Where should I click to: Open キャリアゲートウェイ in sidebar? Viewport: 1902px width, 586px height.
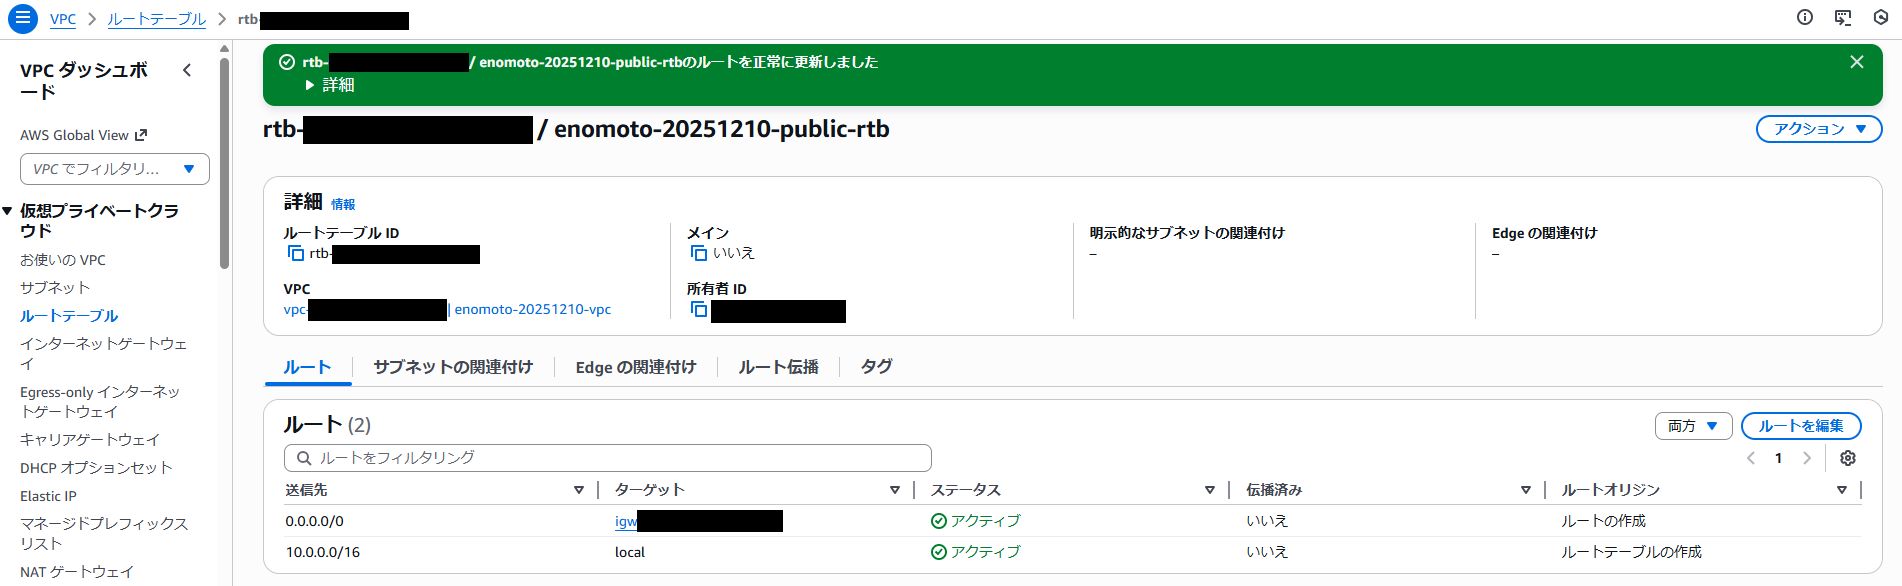[x=90, y=440]
